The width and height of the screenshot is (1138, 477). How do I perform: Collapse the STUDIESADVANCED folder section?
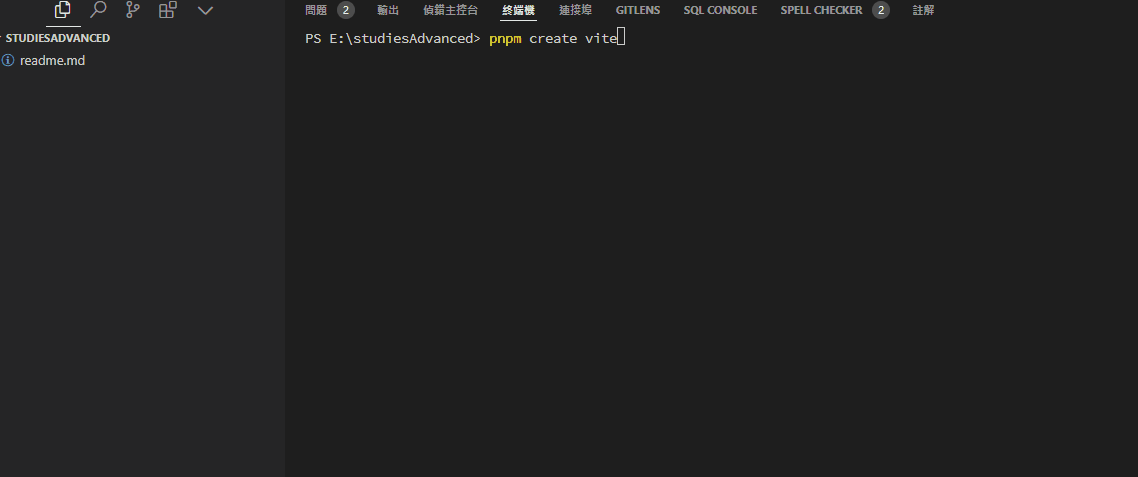57,38
